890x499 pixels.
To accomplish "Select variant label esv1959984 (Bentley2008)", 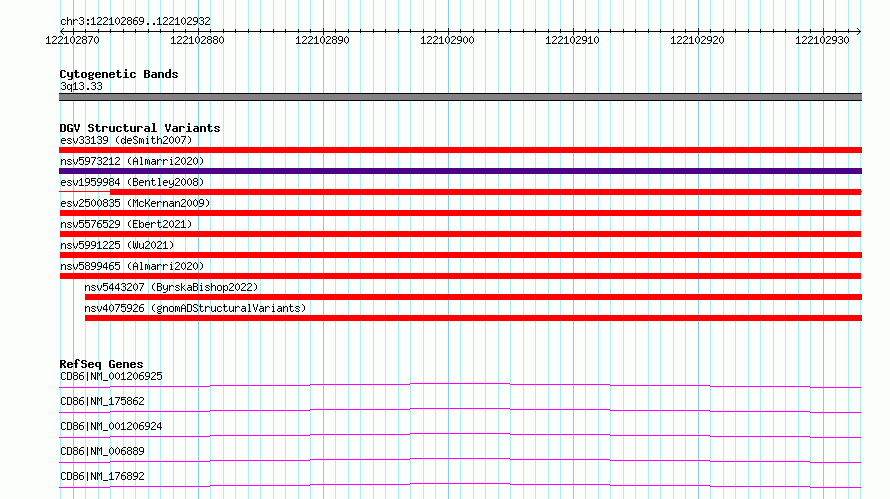I will 132,182.
